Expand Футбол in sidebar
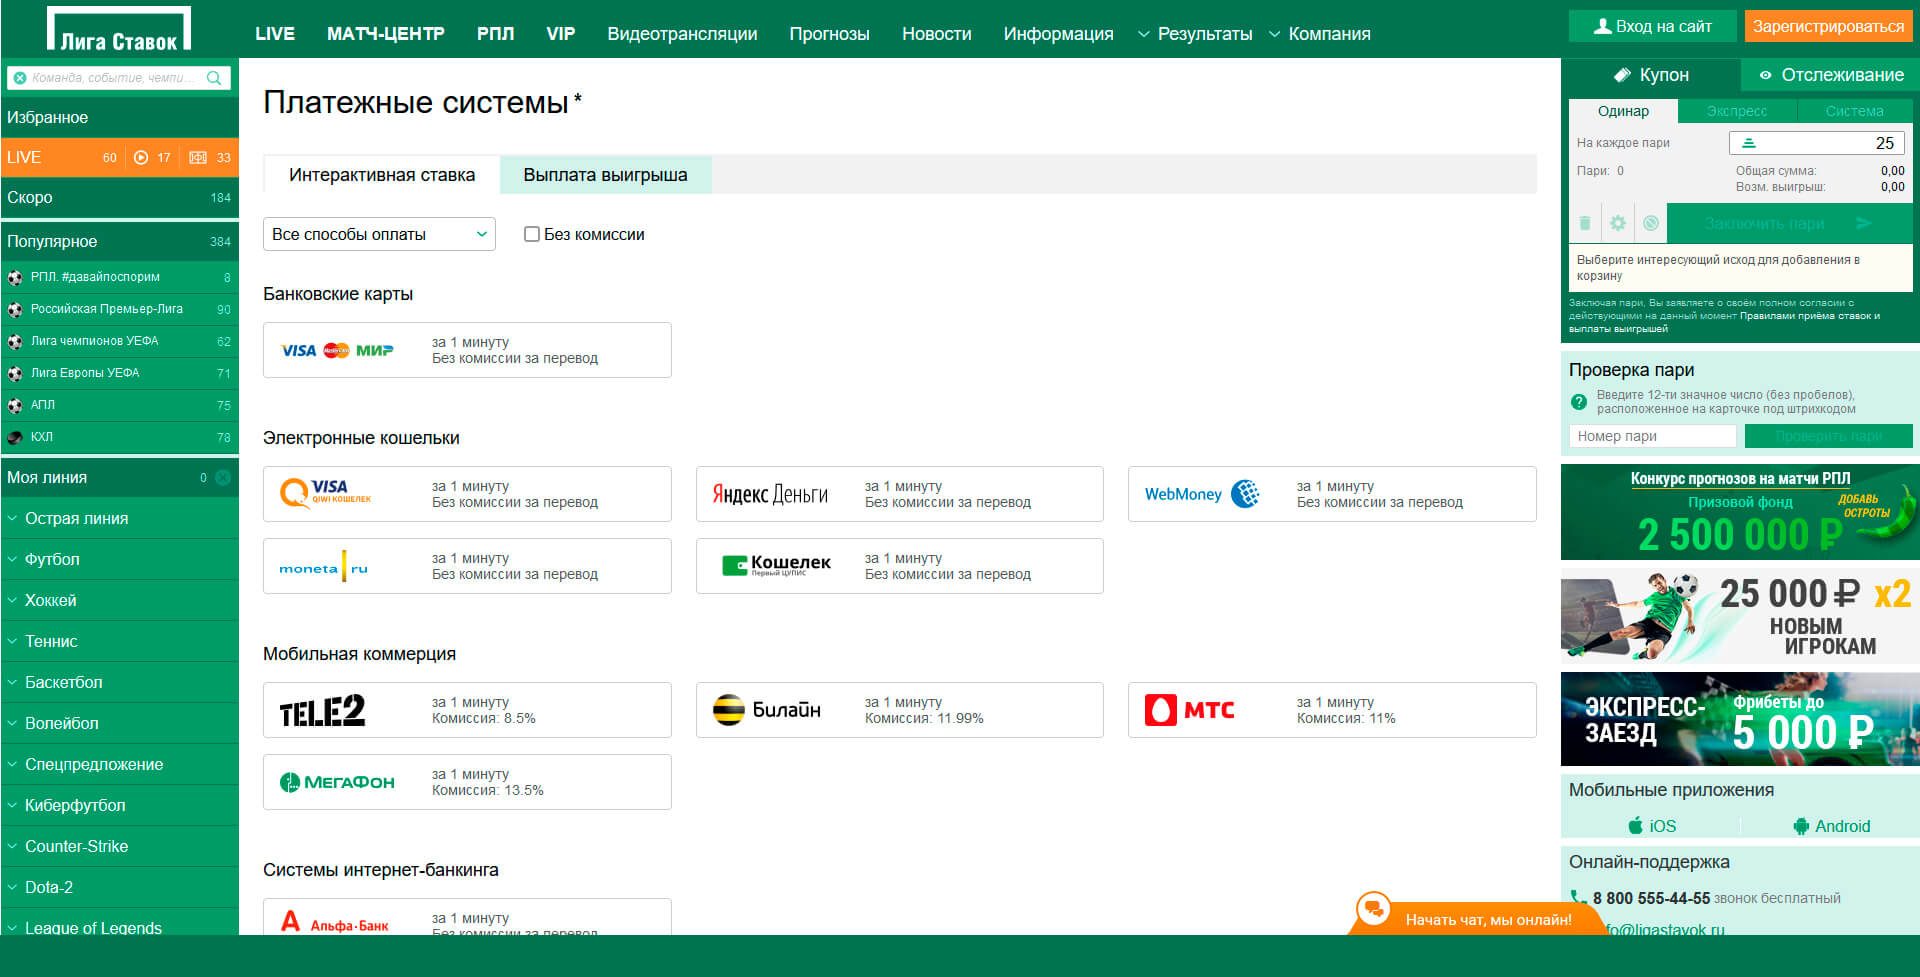 (x=120, y=559)
